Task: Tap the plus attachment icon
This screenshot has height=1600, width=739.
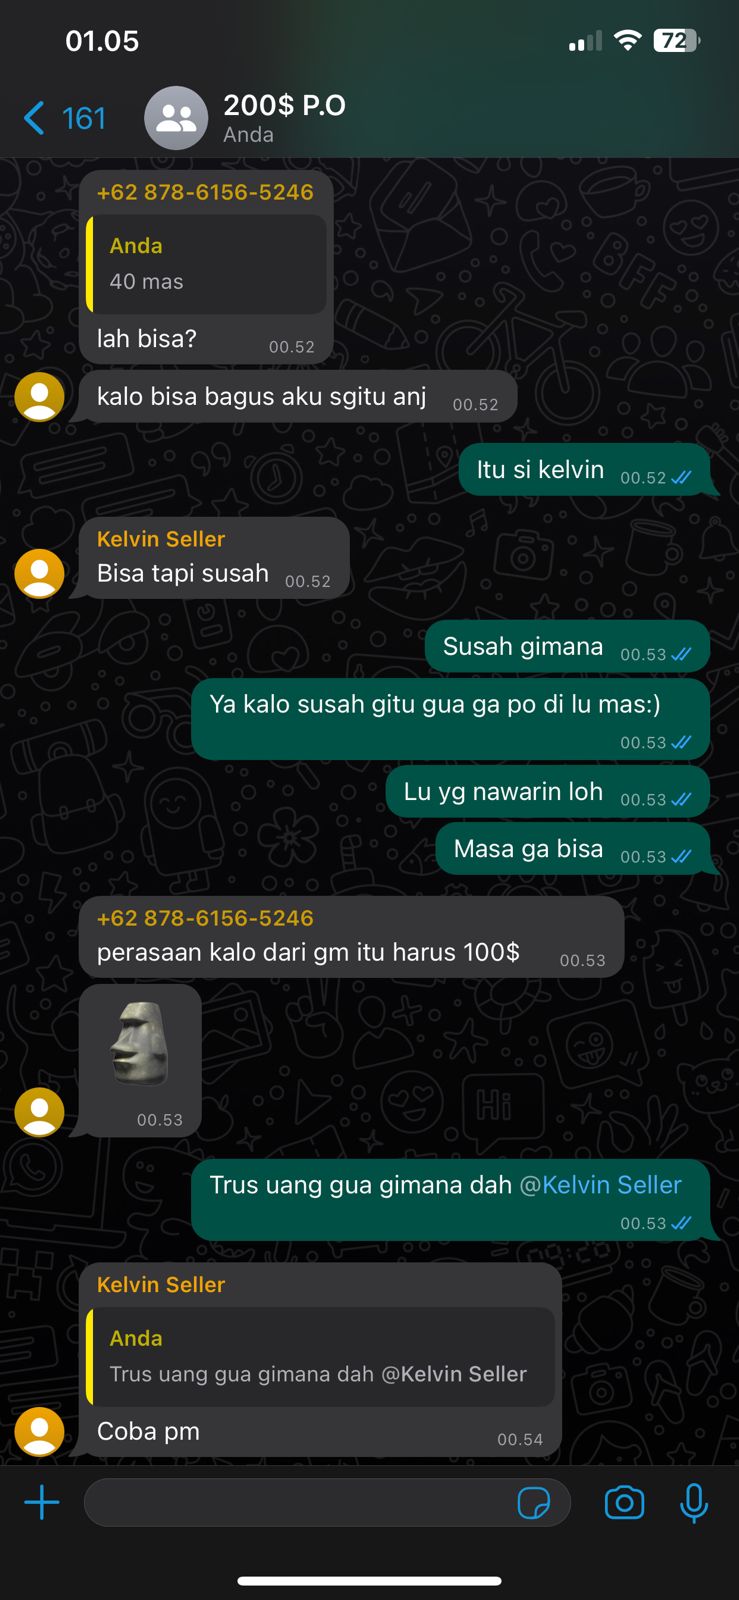Action: pos(42,1502)
